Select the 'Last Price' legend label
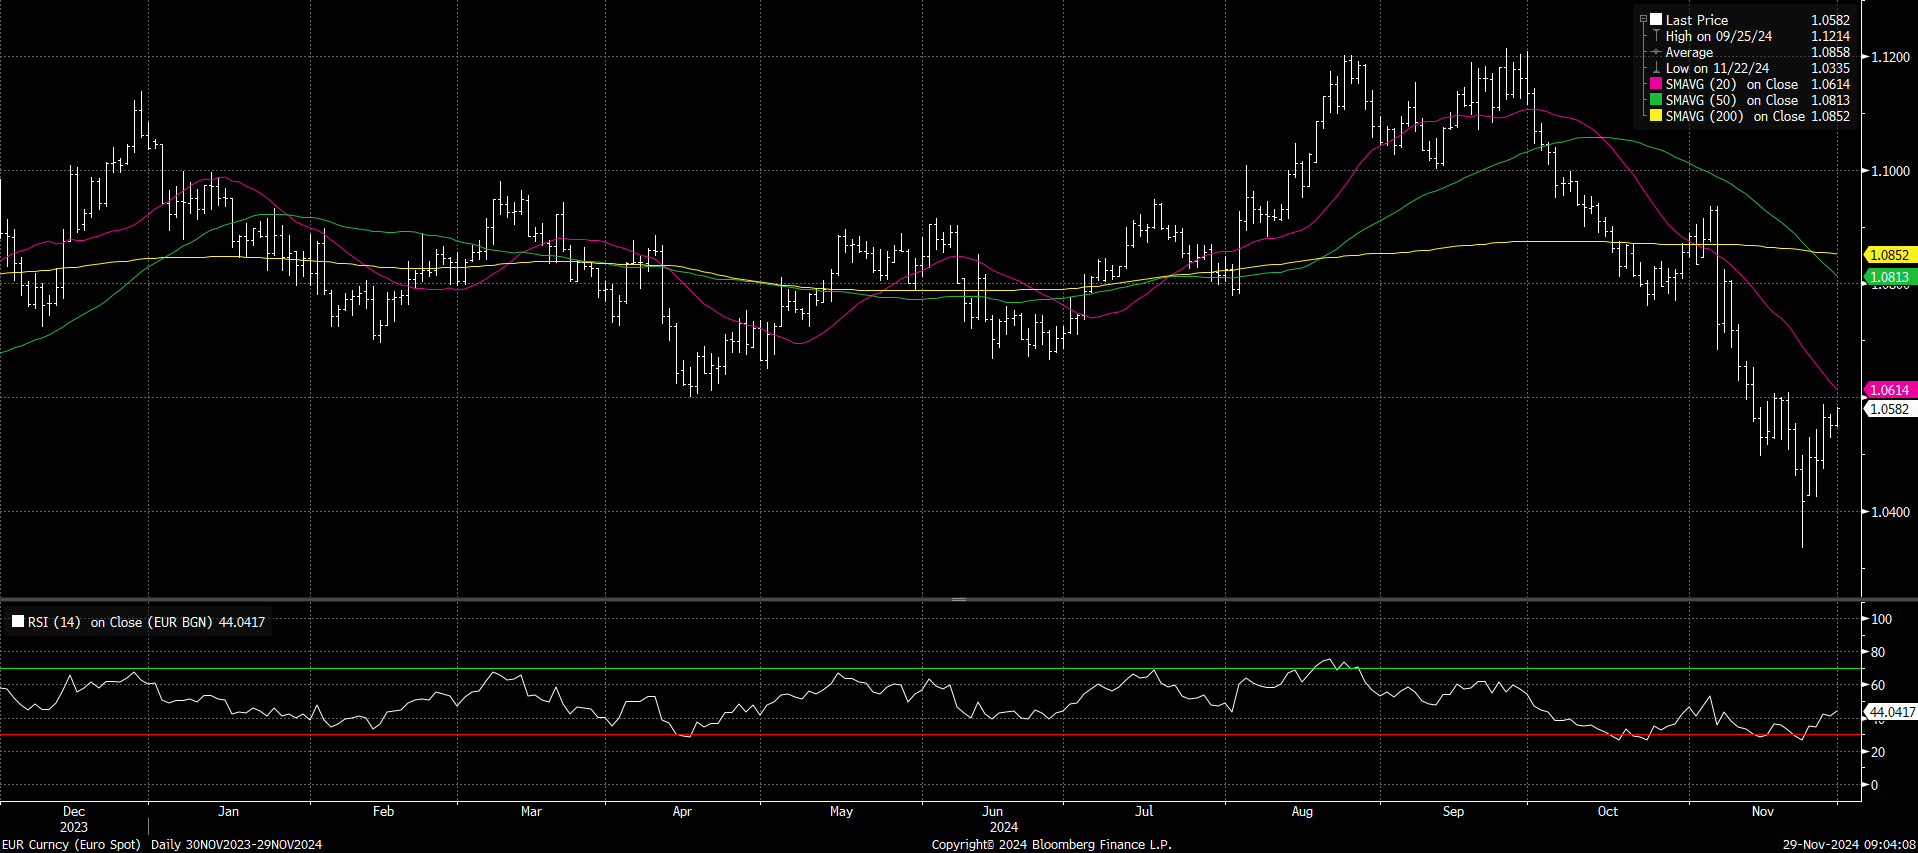This screenshot has width=1918, height=853. tap(1696, 20)
